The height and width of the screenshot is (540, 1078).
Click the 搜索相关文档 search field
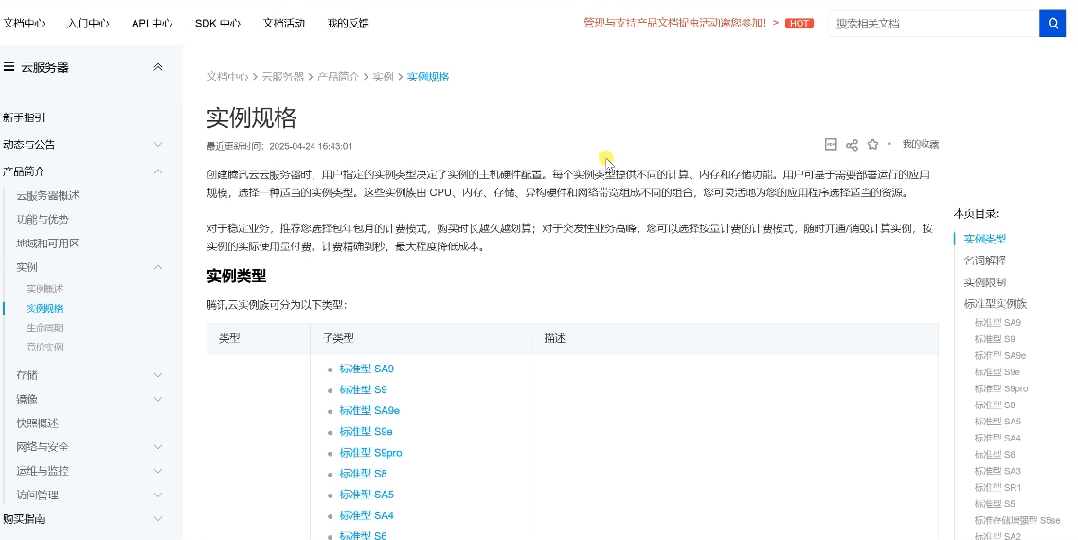coord(930,23)
